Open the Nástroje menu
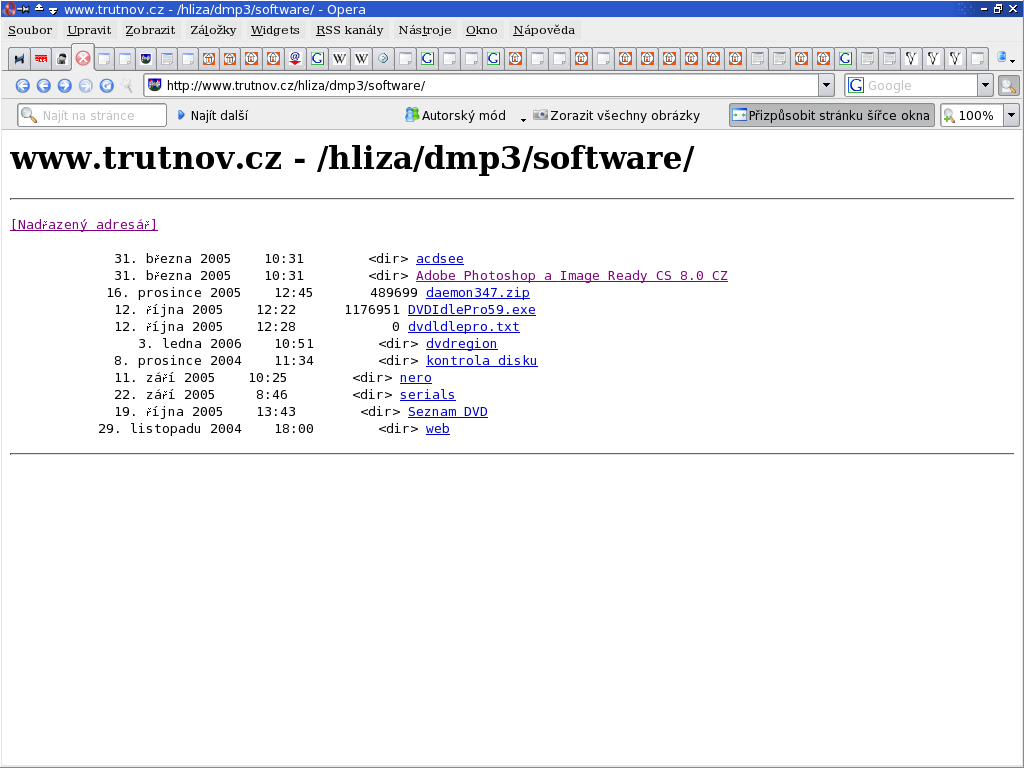Viewport: 1024px width, 768px height. click(x=424, y=30)
